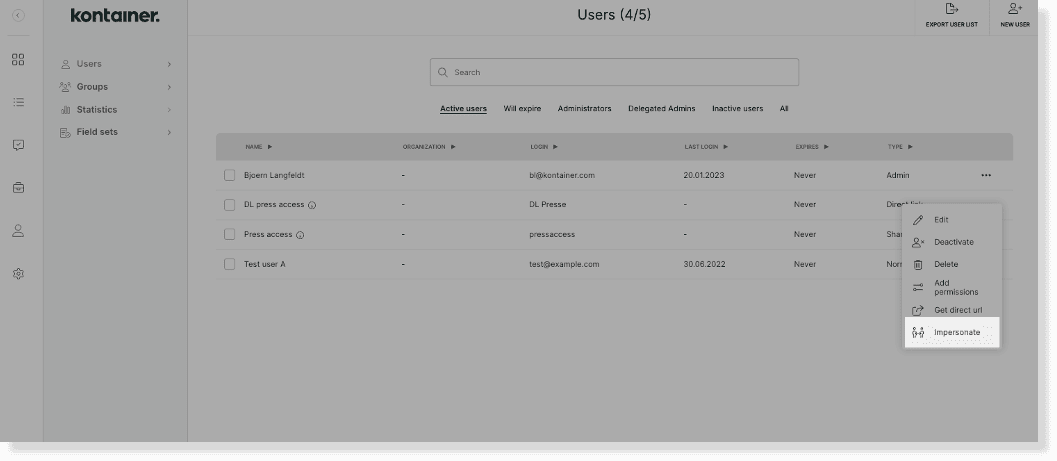This screenshot has width=1057, height=461.
Task: Expand the Groups sidebar section chevron
Action: tap(169, 87)
